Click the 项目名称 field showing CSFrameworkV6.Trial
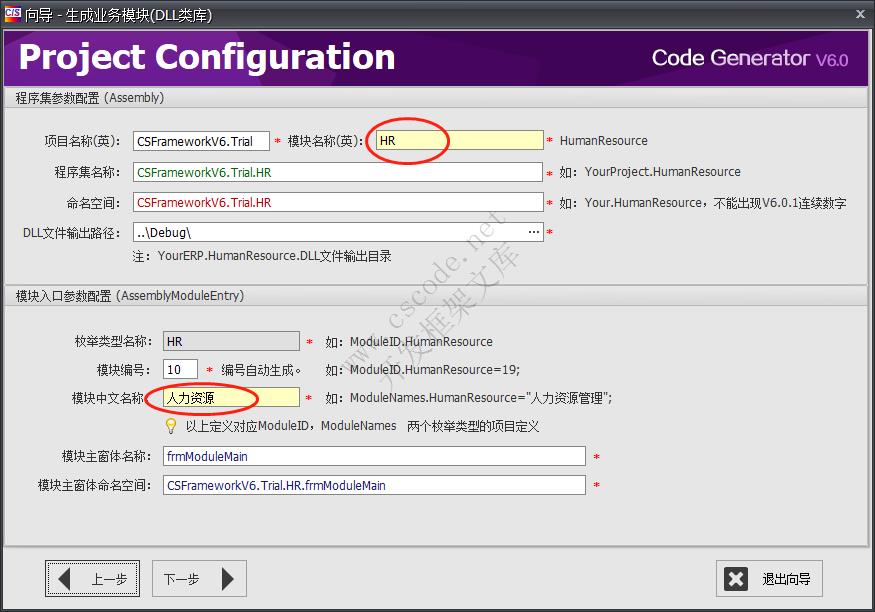Viewport: 875px width, 612px height. (200, 140)
